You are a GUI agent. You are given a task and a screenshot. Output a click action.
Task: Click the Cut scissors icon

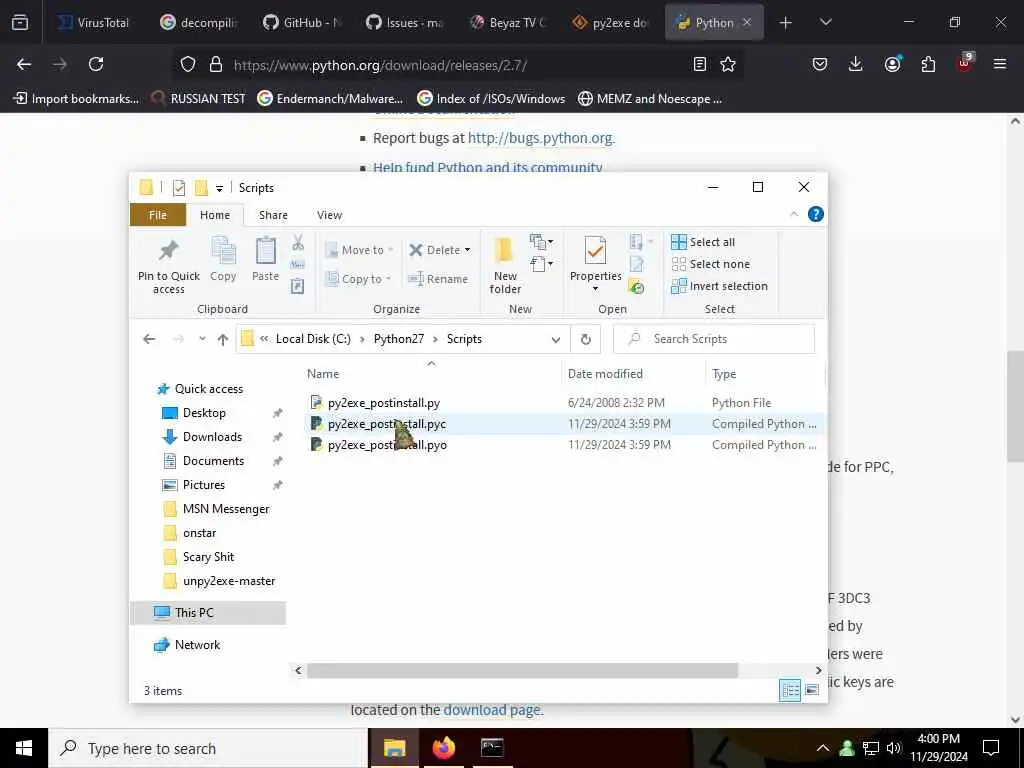pyautogui.click(x=298, y=243)
